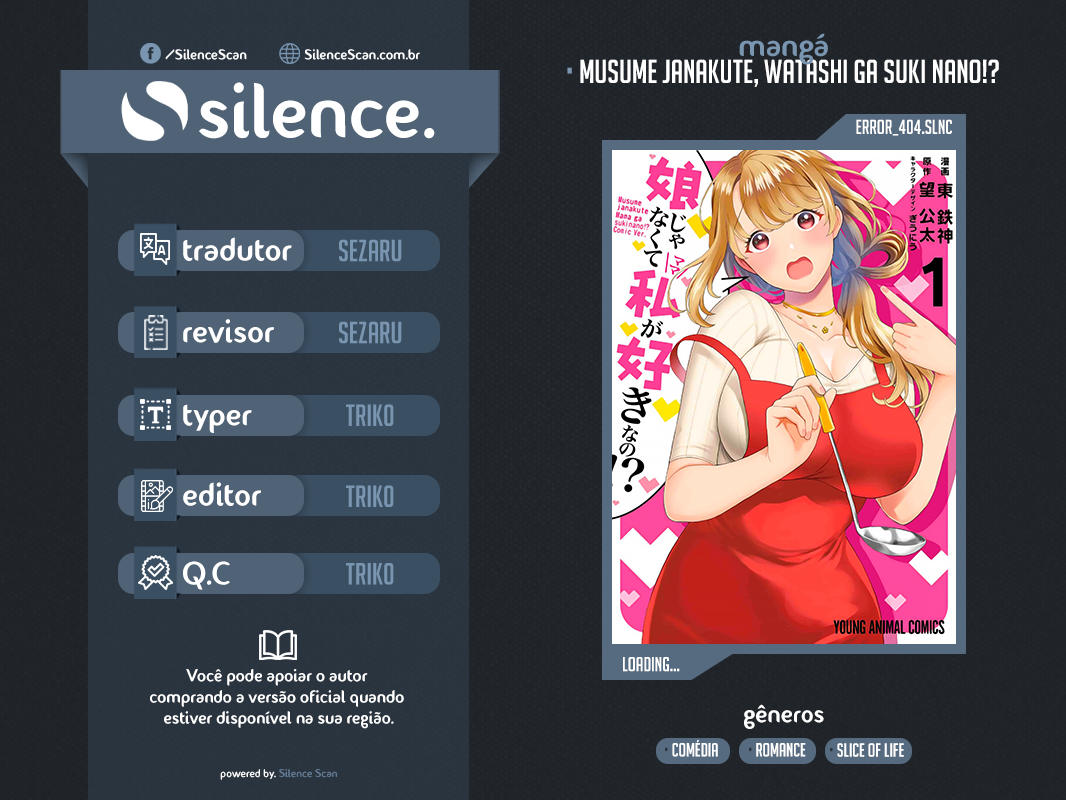Click the translate icon beside tradutor
Viewport: 1066px width, 800px height.
click(x=155, y=250)
